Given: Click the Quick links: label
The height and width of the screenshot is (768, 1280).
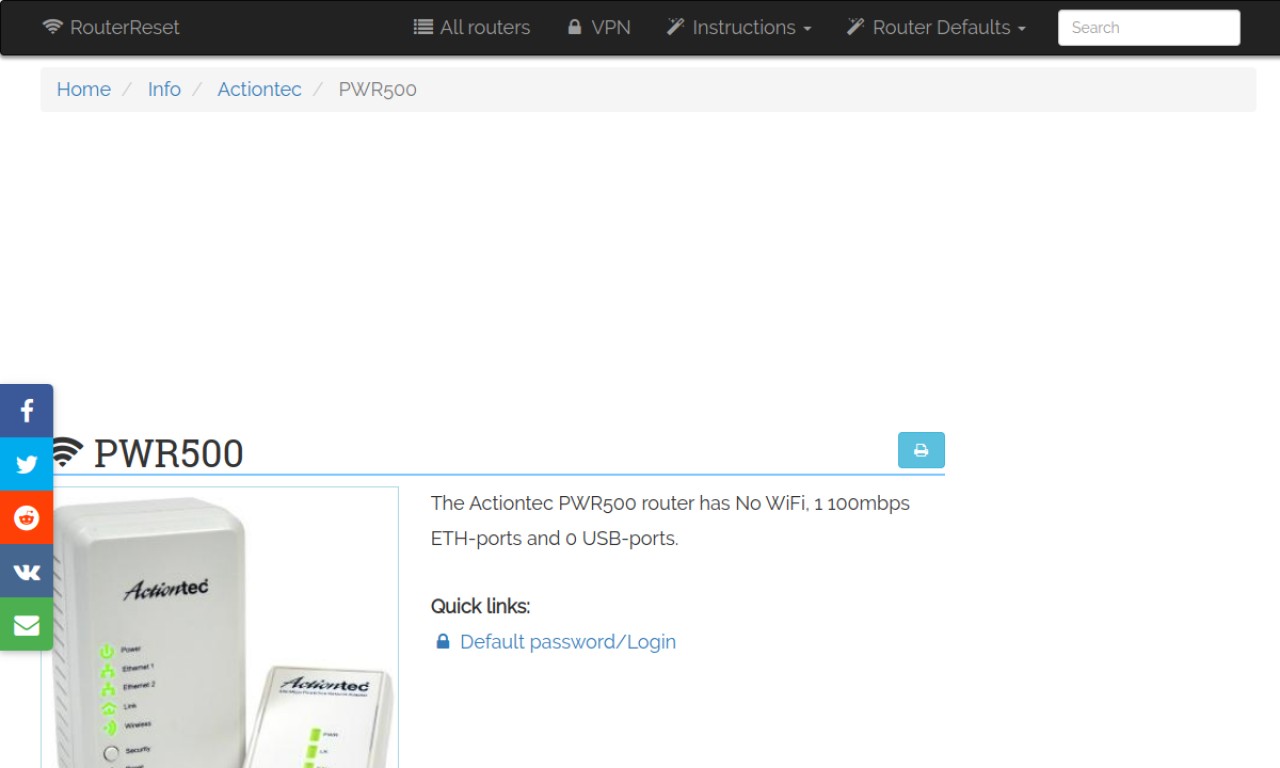Looking at the screenshot, I should point(480,606).
